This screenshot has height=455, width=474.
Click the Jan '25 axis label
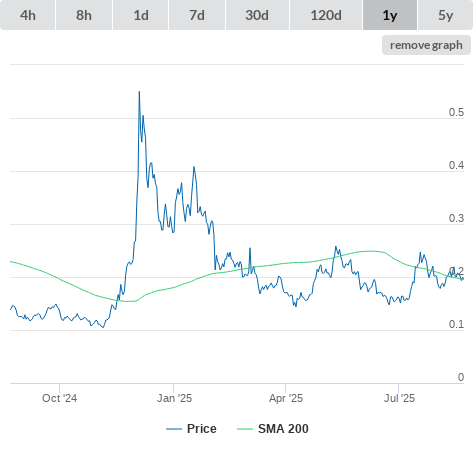pyautogui.click(x=174, y=398)
